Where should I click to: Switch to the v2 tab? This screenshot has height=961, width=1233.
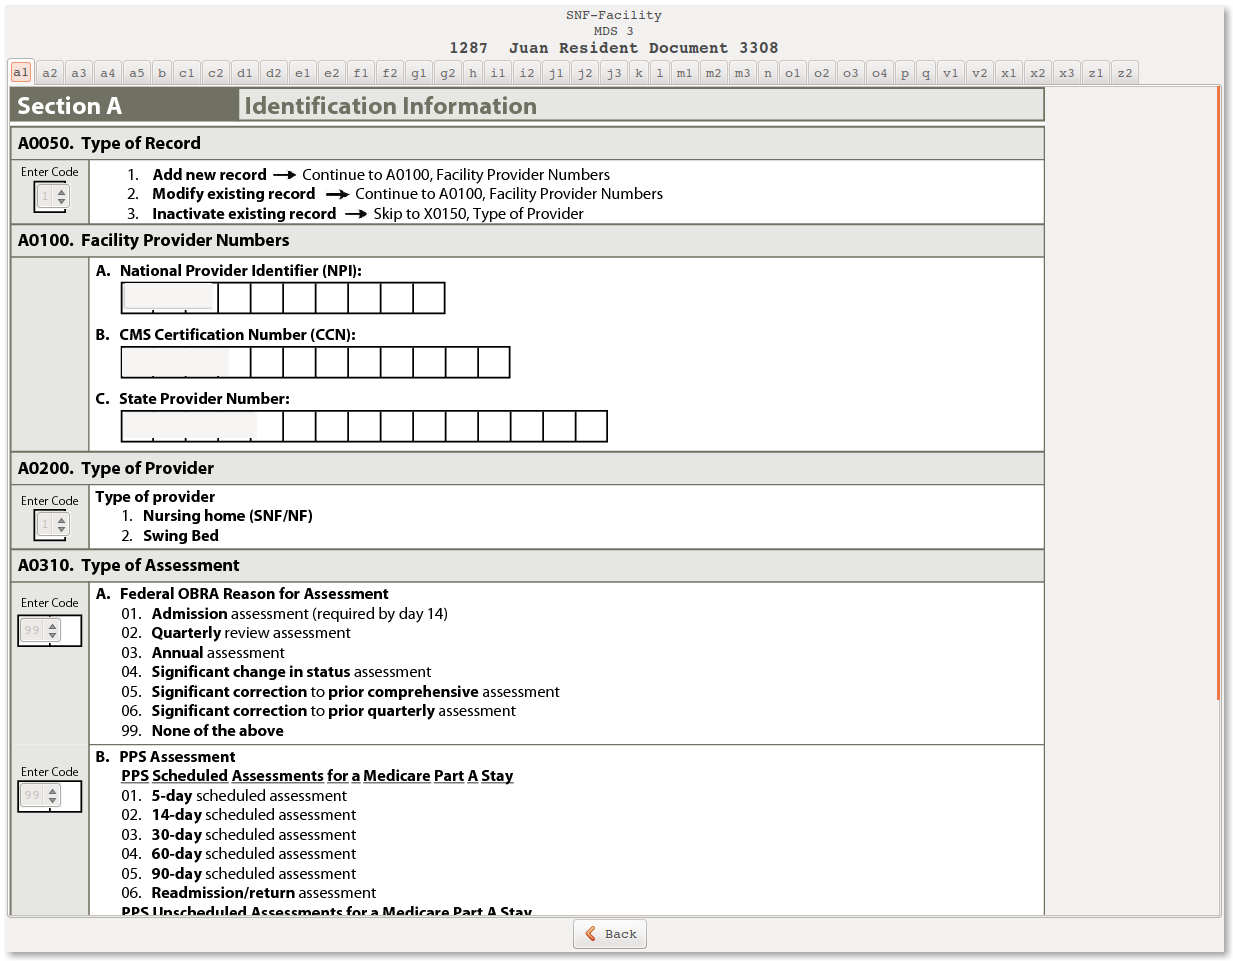(980, 73)
